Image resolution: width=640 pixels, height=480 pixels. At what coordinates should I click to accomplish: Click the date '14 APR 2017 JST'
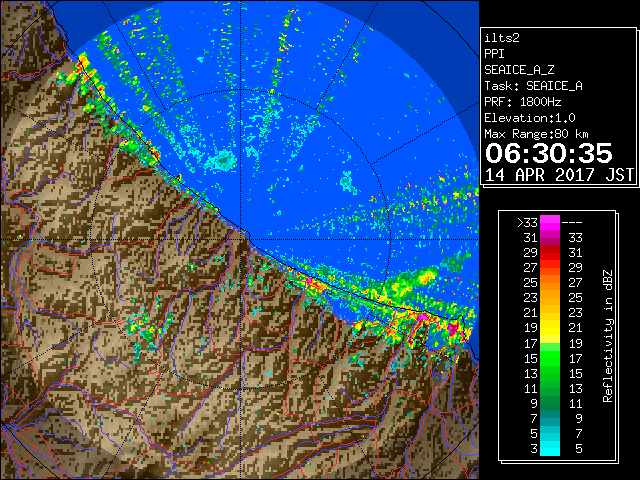[559, 175]
